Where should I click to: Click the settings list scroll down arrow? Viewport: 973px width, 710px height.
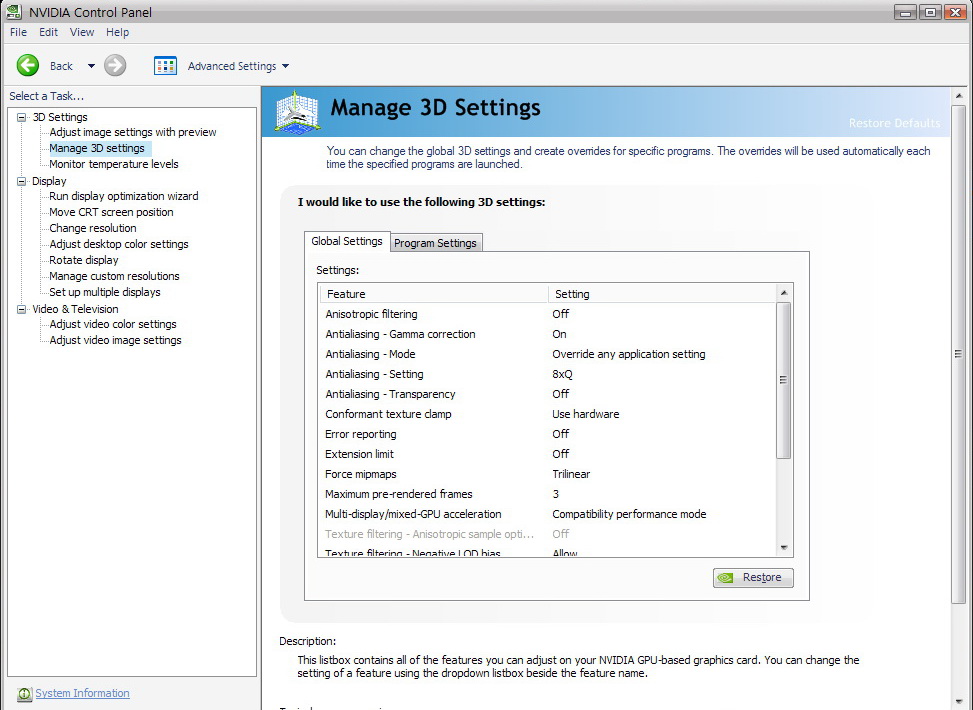(784, 547)
